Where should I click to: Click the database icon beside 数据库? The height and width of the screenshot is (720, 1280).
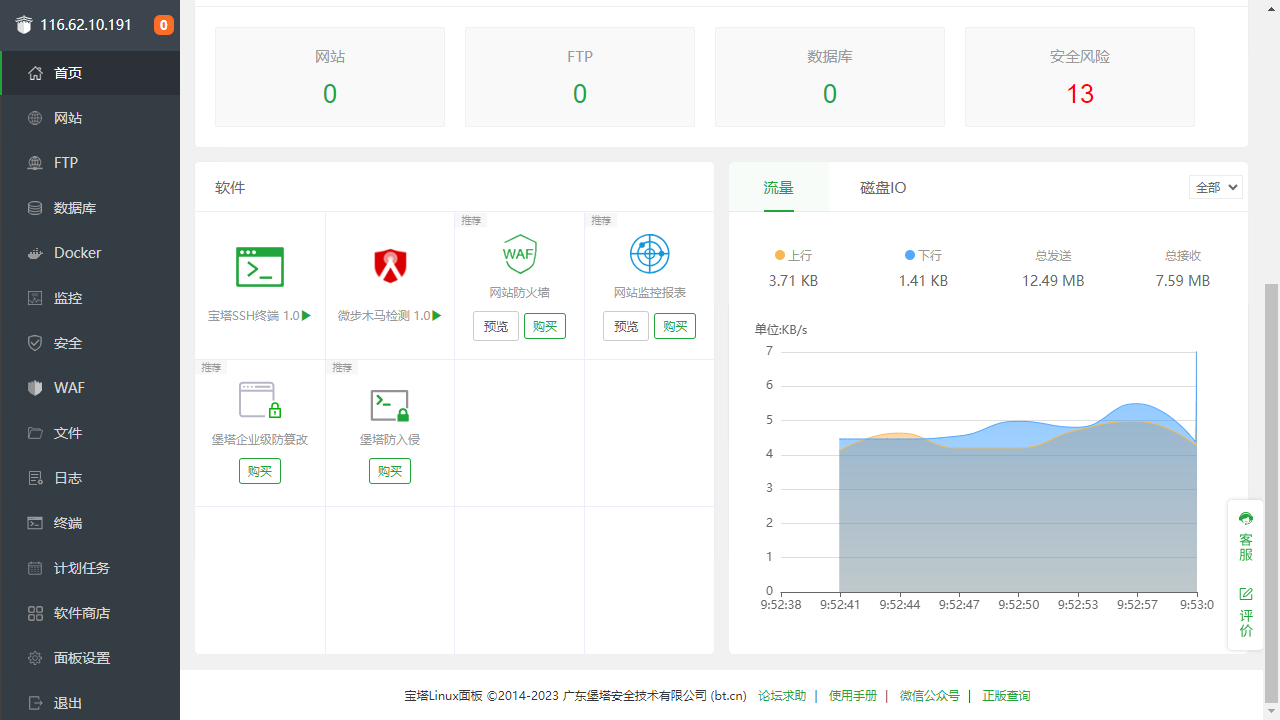click(x=35, y=208)
